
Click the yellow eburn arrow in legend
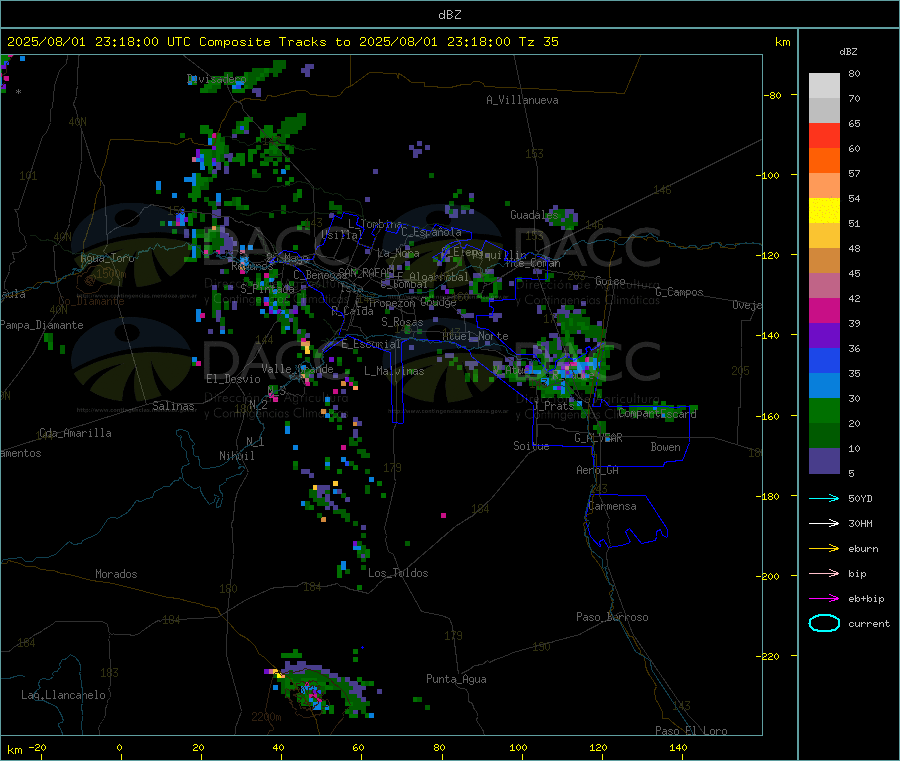[824, 549]
